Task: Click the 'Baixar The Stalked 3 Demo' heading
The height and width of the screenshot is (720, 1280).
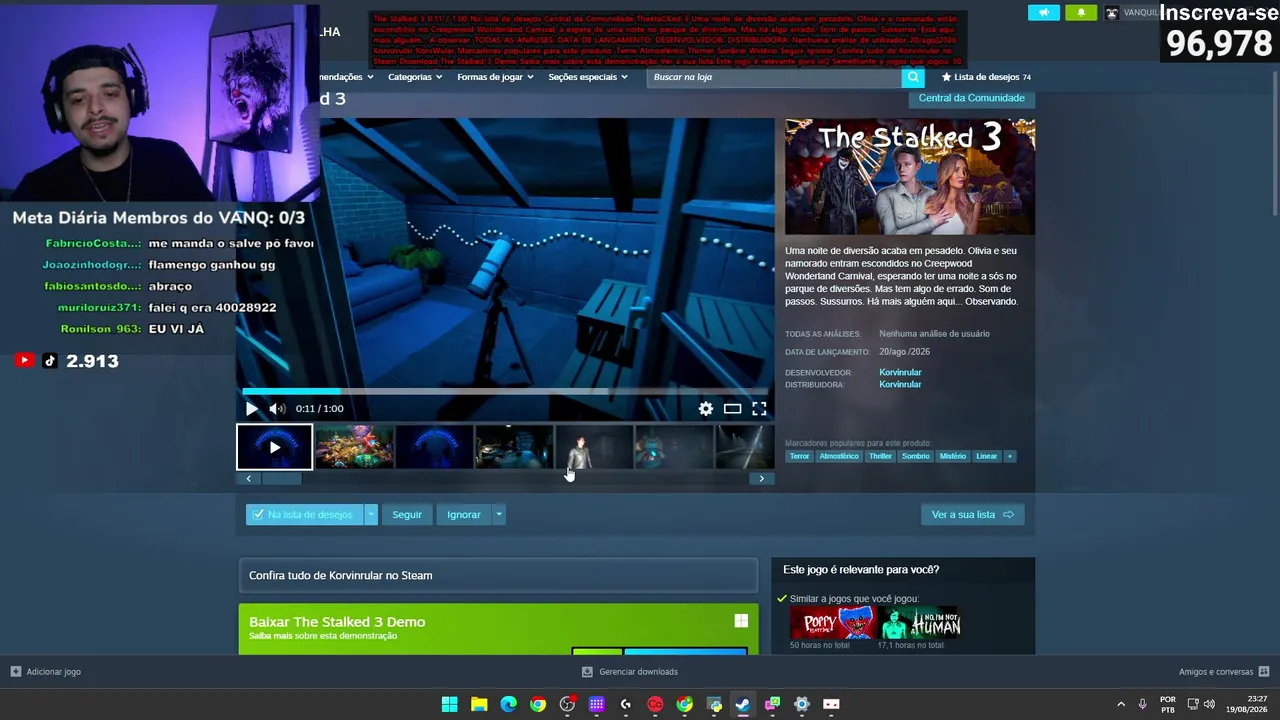Action: pyautogui.click(x=337, y=622)
